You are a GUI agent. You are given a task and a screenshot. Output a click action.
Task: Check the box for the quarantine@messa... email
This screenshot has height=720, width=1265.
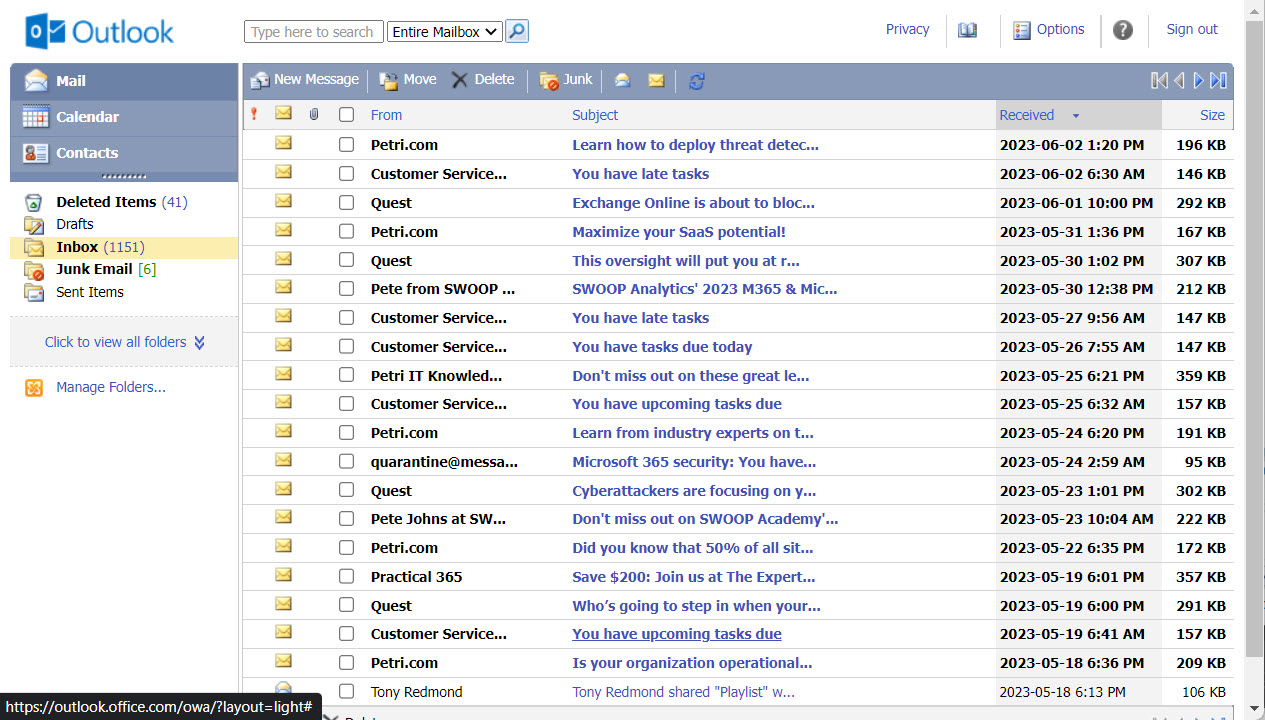click(346, 462)
